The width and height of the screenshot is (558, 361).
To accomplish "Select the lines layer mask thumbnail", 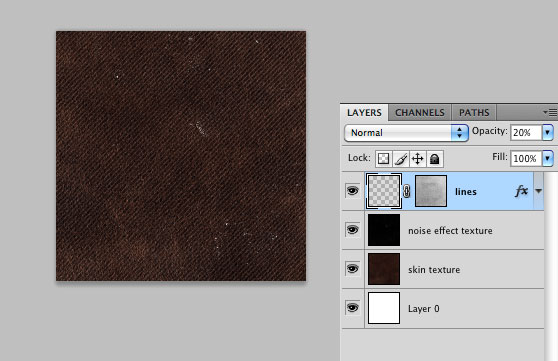I will point(431,191).
